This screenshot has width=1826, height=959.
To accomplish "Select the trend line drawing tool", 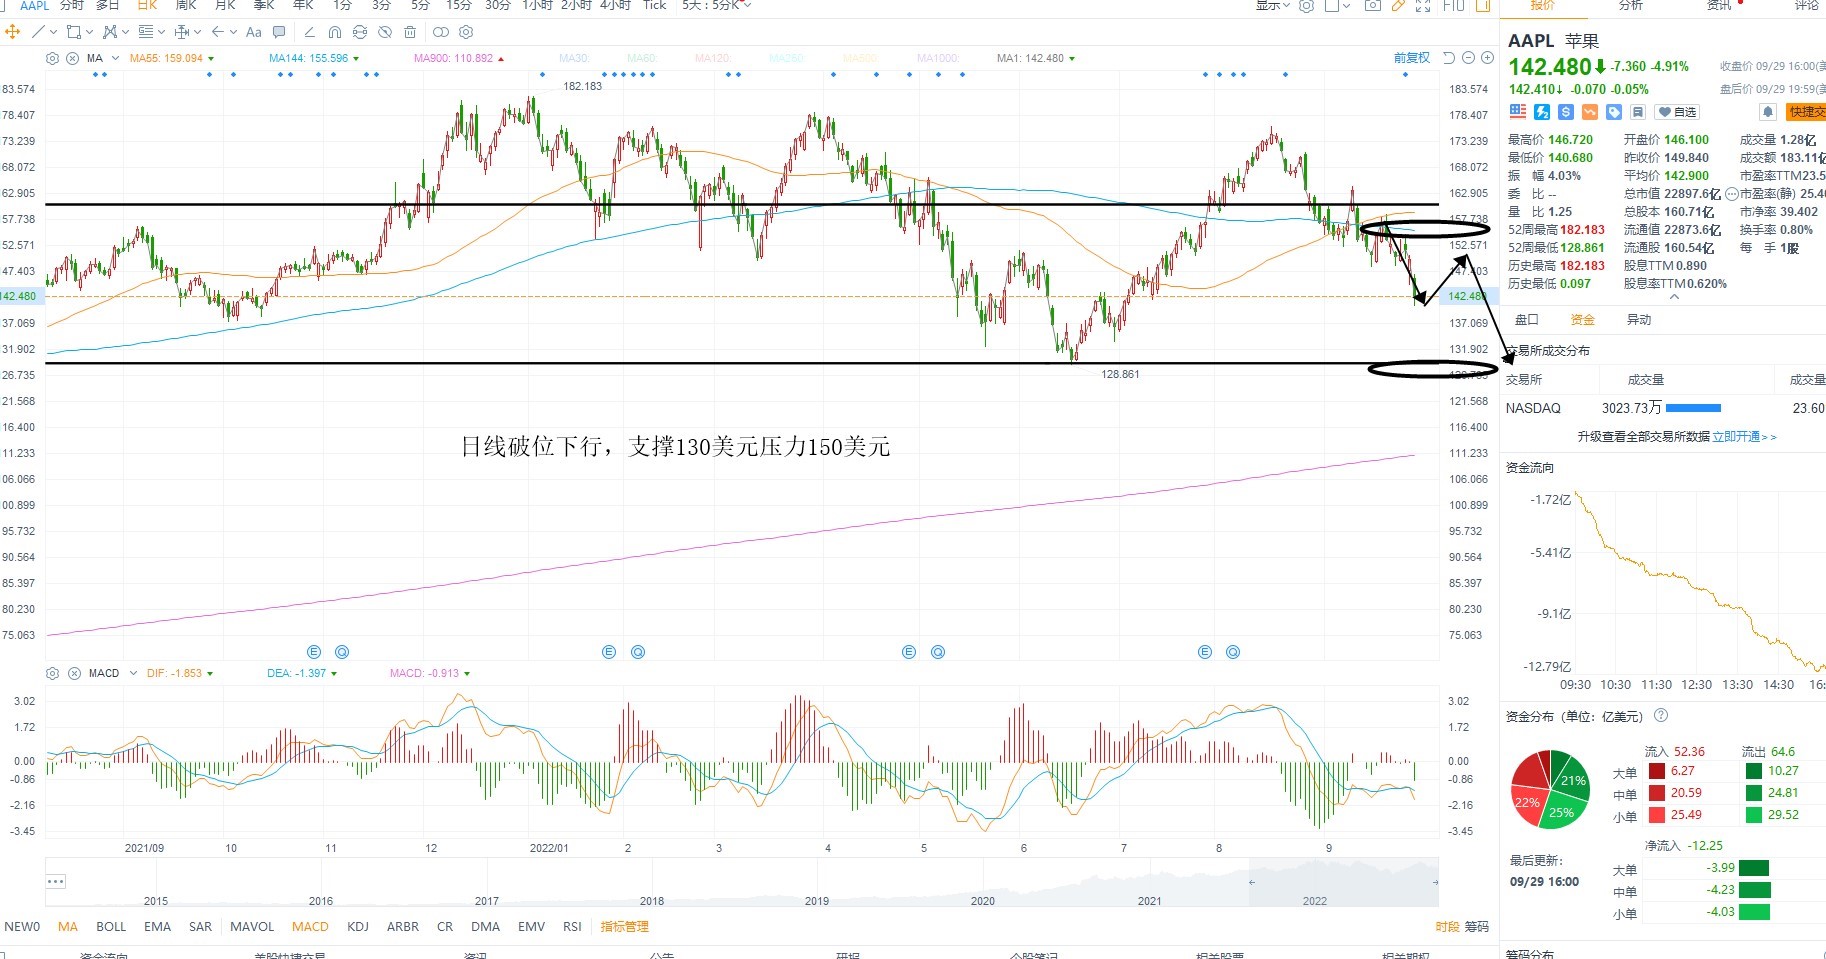I will tap(39, 32).
